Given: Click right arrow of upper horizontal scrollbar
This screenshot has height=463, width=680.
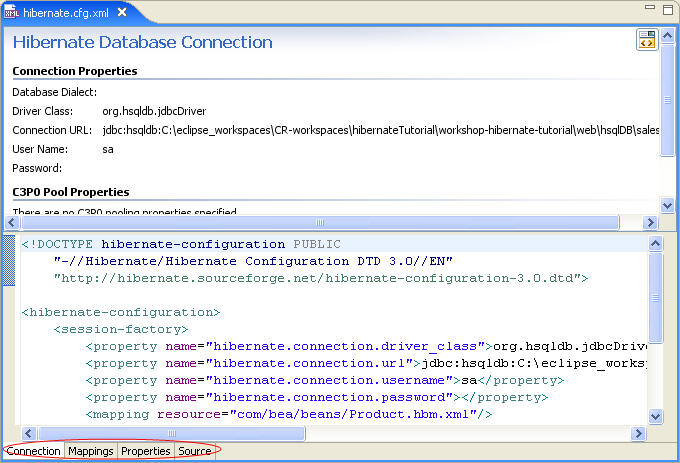Looking at the screenshot, I should (650, 222).
